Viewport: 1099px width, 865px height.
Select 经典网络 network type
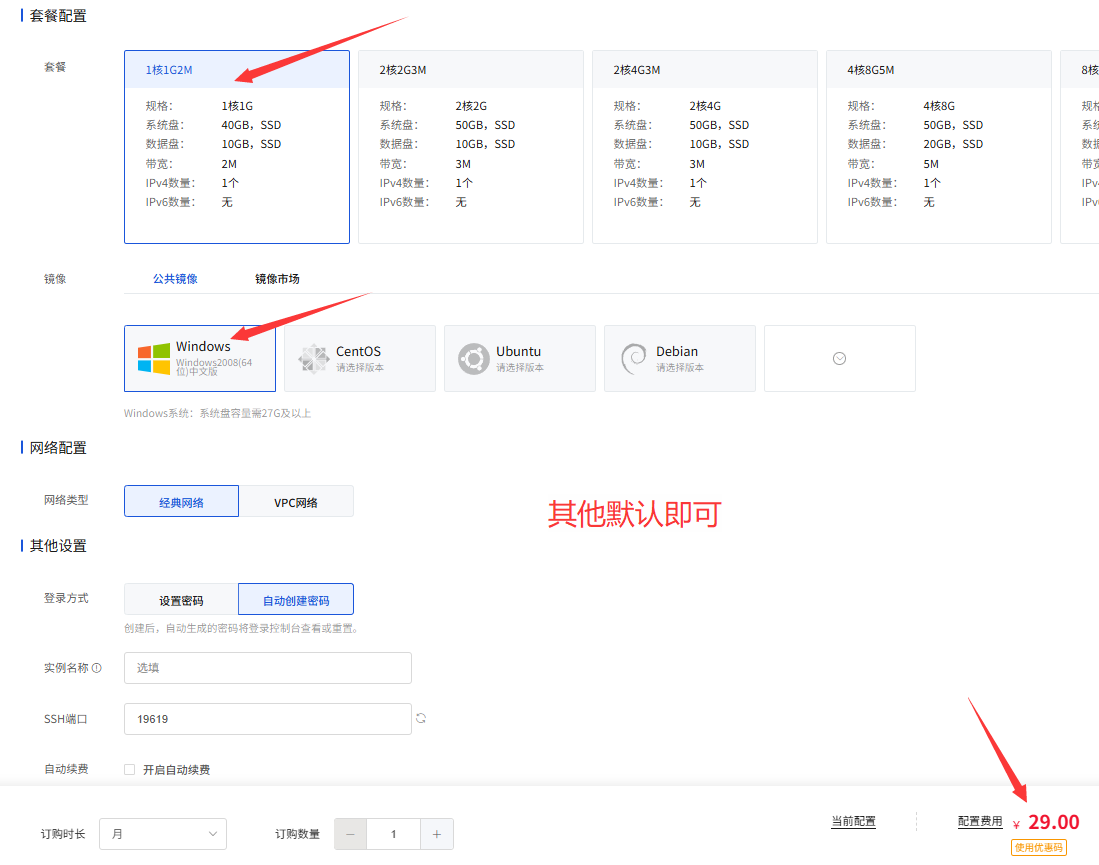pos(181,502)
